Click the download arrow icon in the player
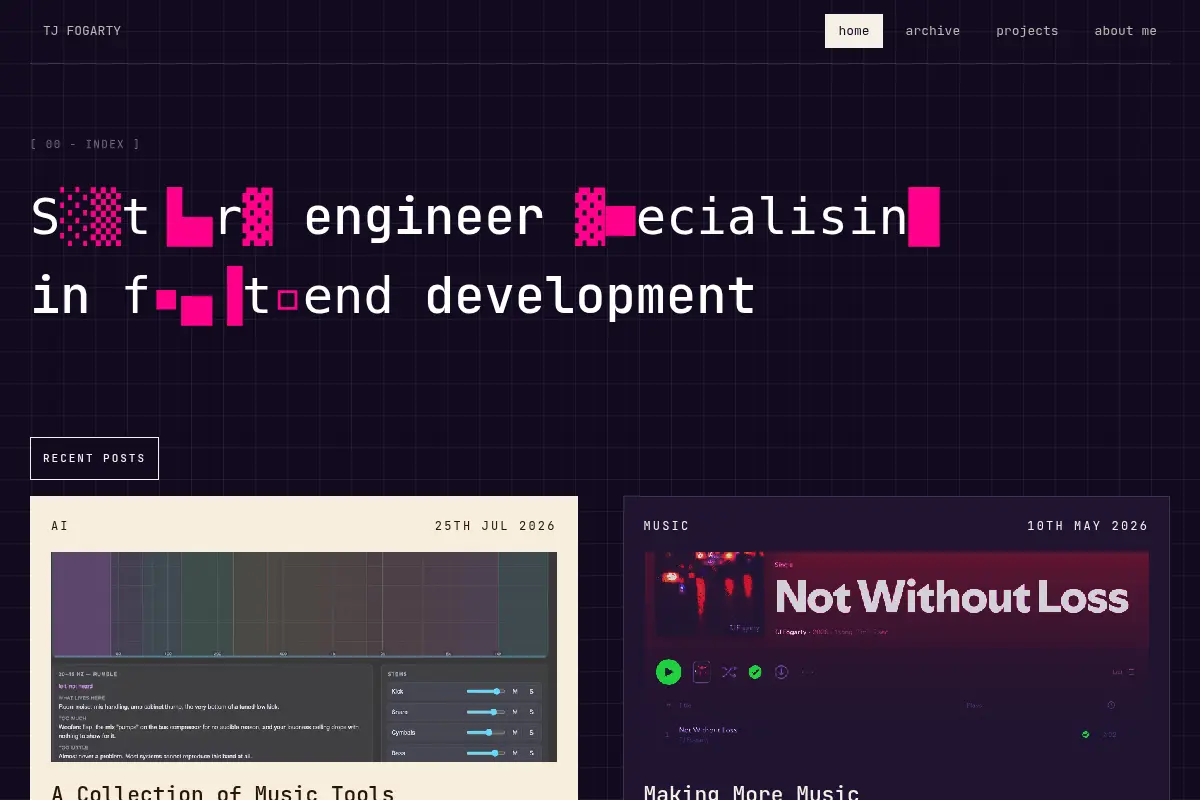 [x=782, y=672]
